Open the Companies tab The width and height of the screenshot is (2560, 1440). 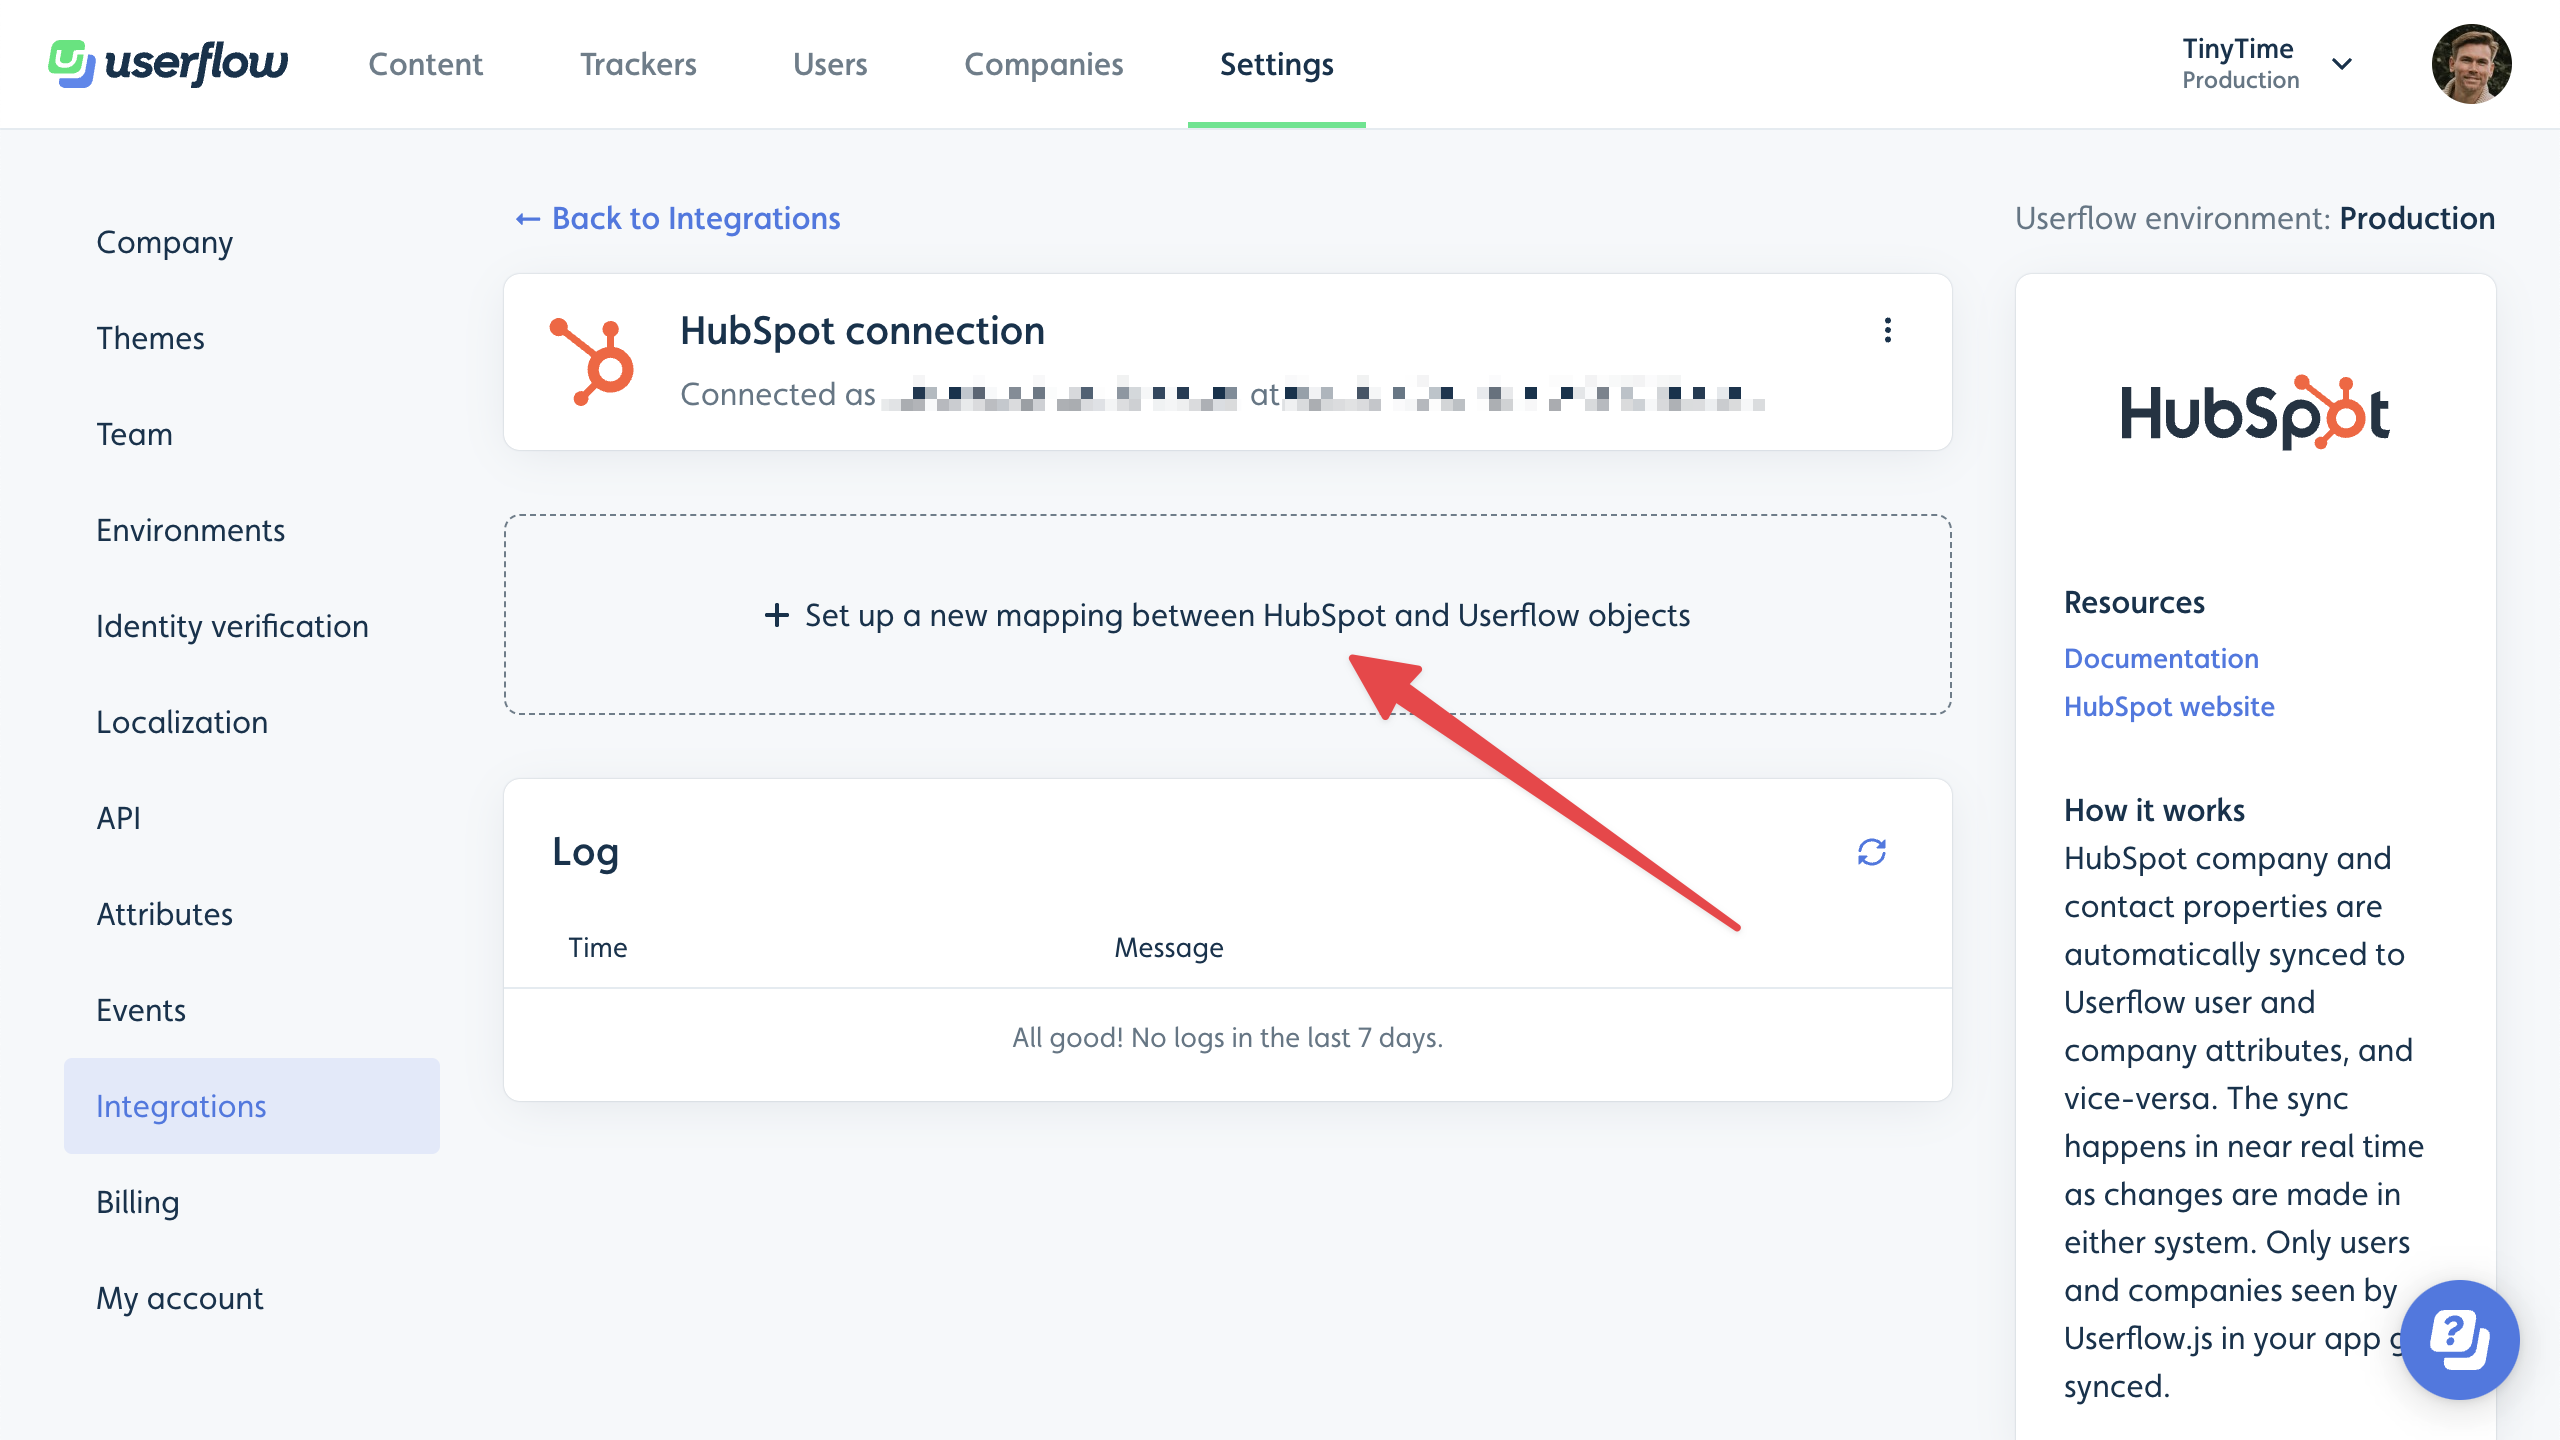tap(1043, 64)
